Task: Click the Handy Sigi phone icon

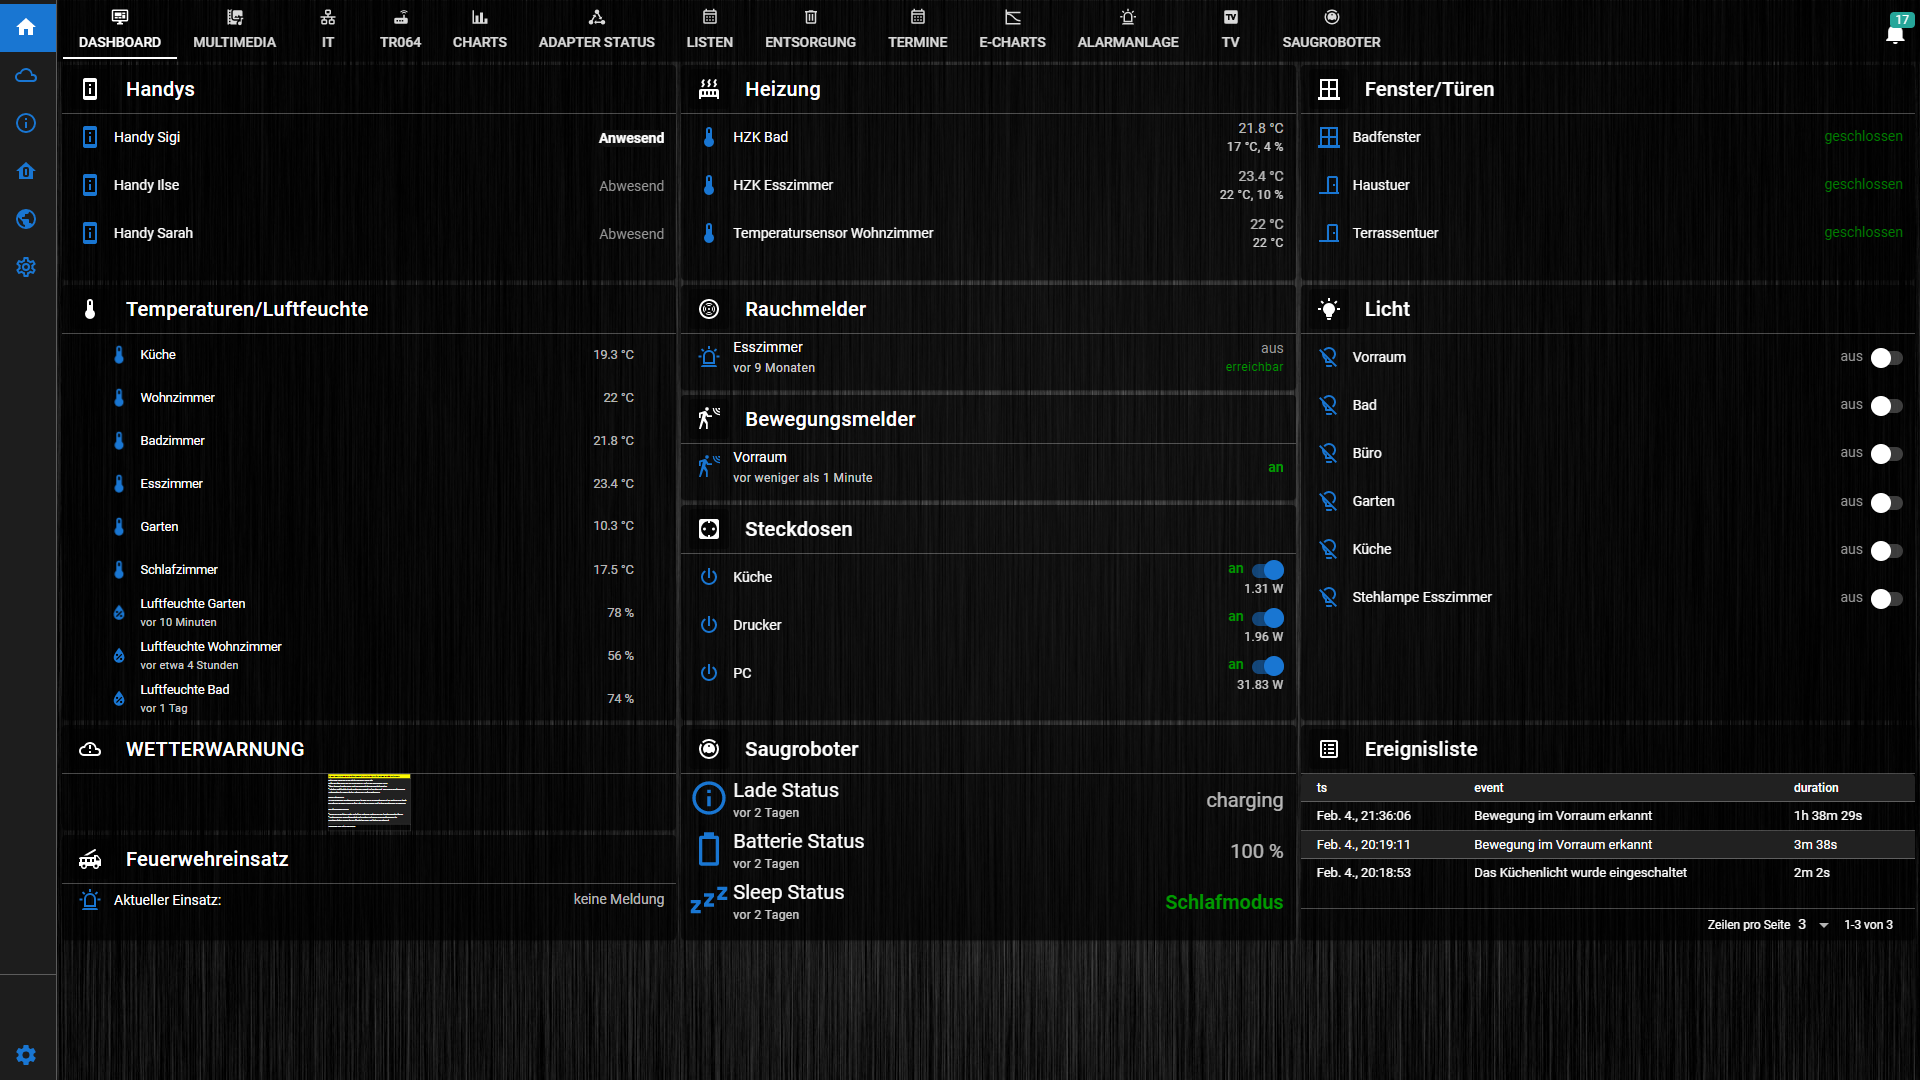Action: click(90, 137)
